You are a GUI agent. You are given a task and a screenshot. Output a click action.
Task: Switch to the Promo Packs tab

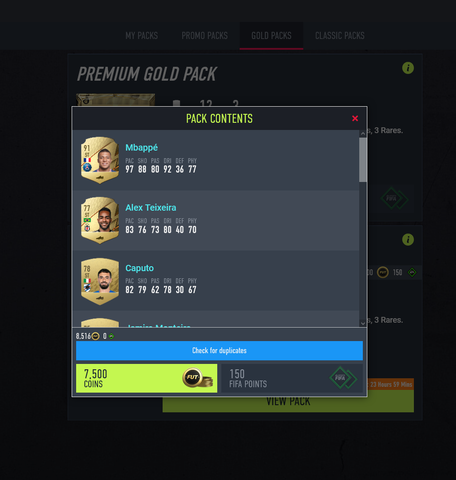(205, 36)
